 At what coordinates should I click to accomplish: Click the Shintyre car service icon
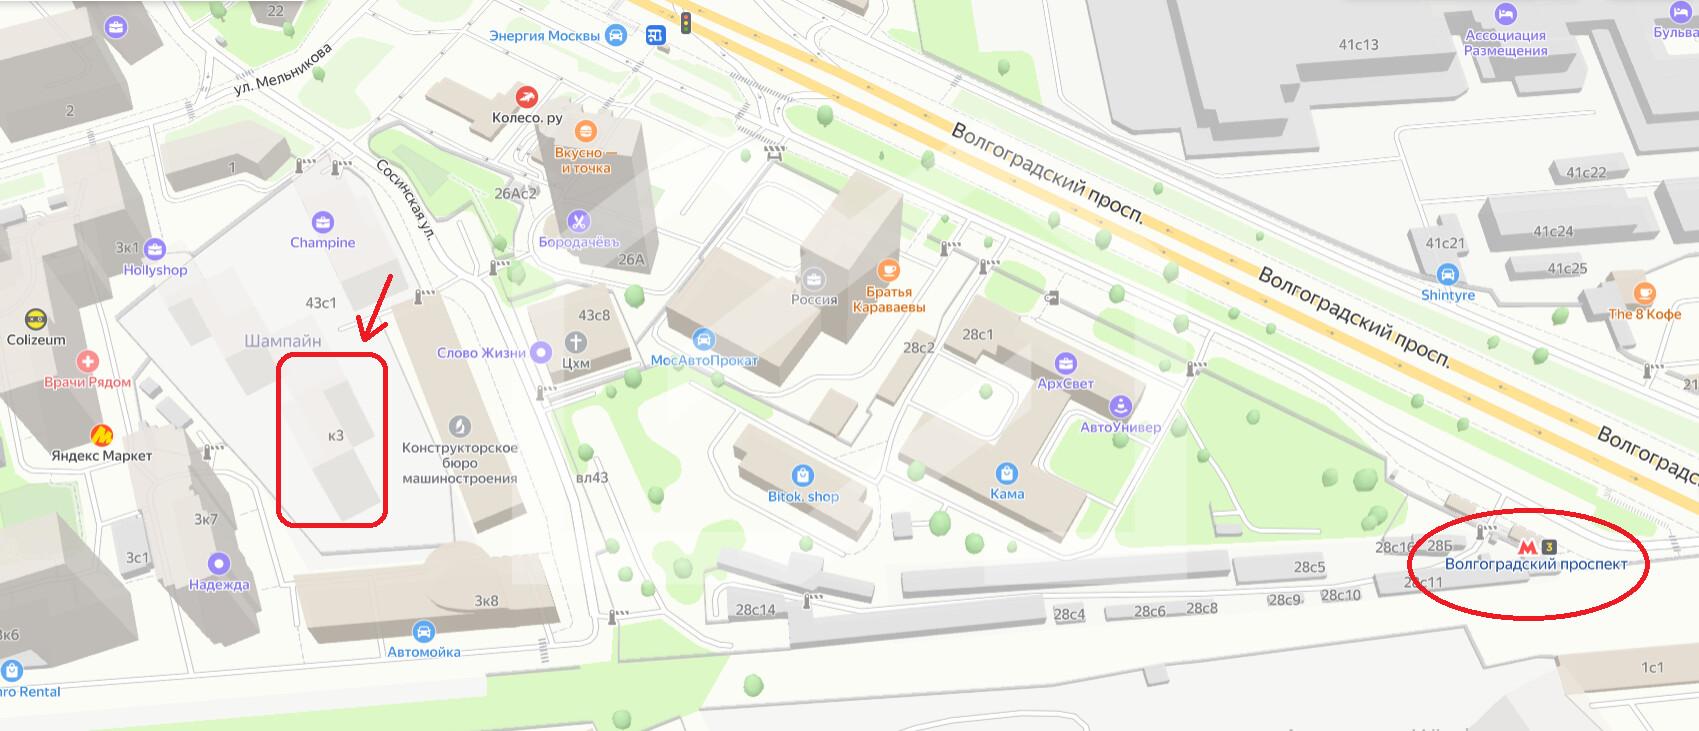(1447, 274)
